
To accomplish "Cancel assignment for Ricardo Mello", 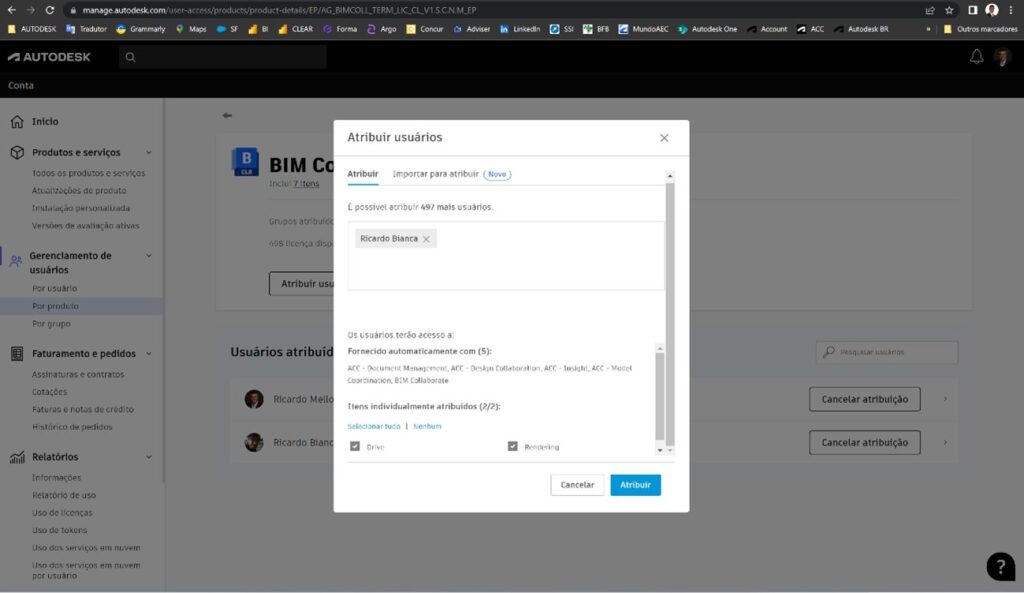I will coord(865,399).
